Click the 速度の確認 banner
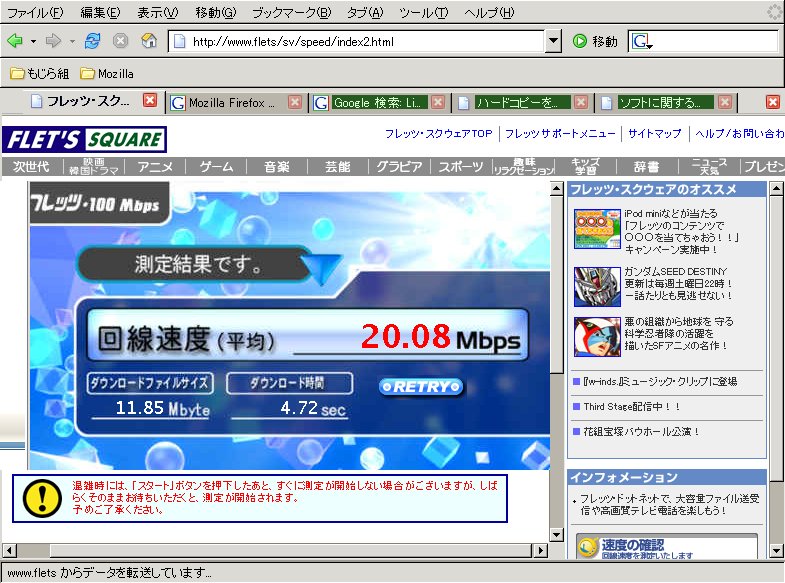The height and width of the screenshot is (583, 785). [666, 546]
